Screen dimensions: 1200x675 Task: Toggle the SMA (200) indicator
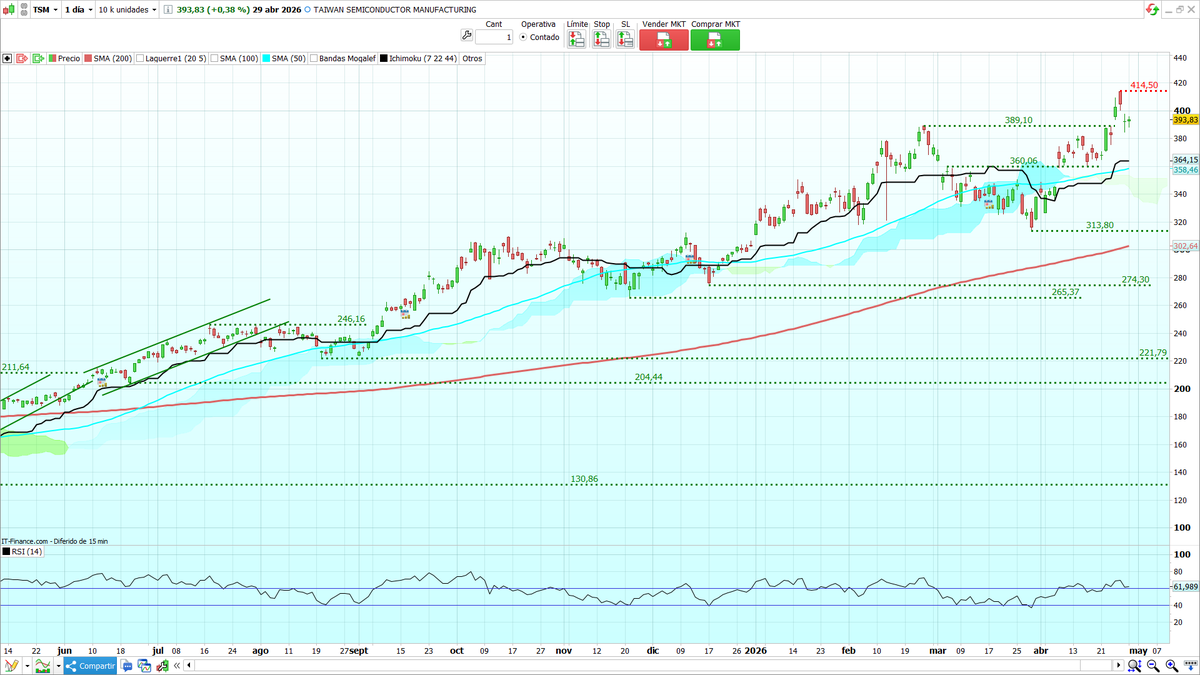click(x=108, y=58)
